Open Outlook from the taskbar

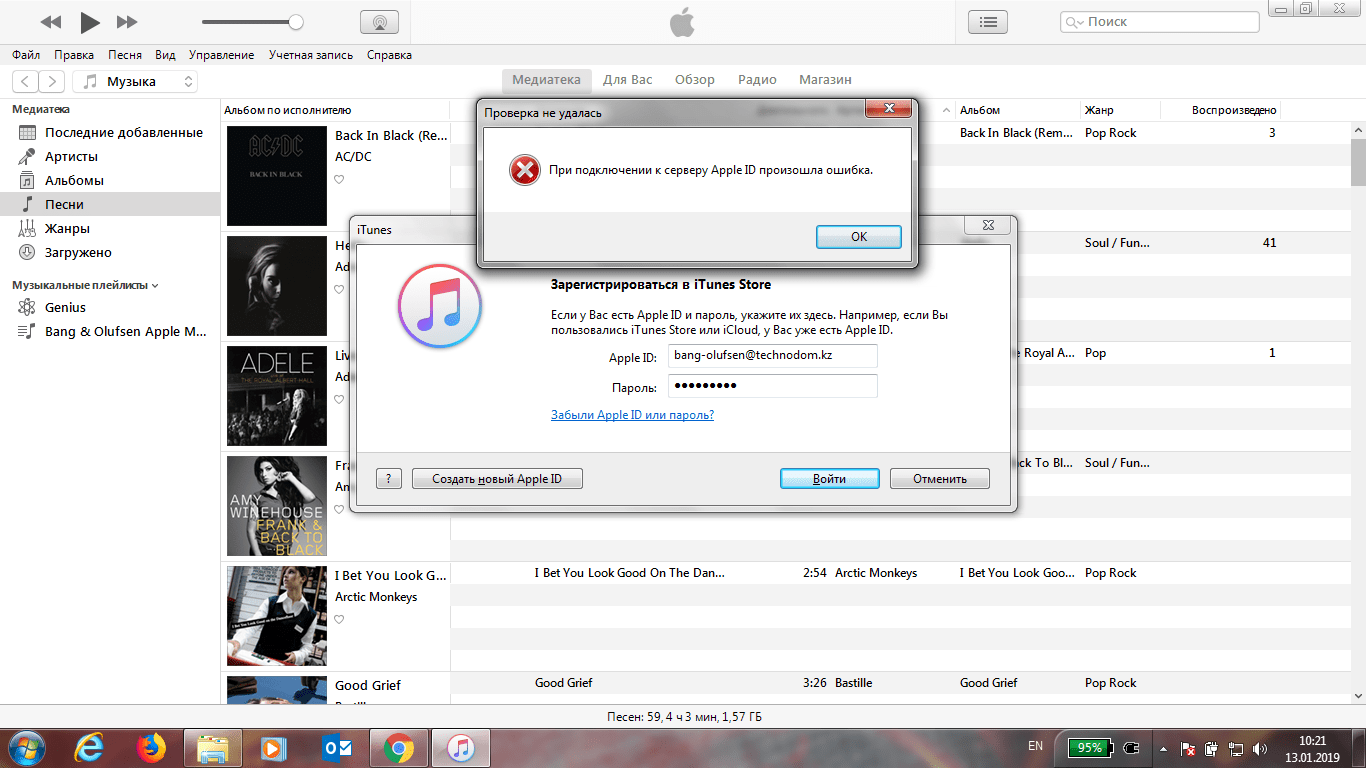point(337,748)
